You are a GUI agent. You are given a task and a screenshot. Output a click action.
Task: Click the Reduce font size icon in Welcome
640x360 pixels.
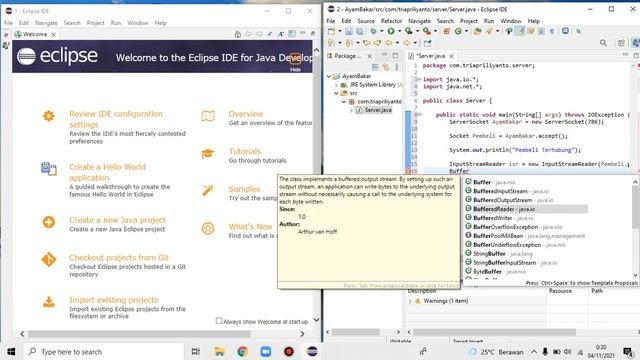coord(270,34)
